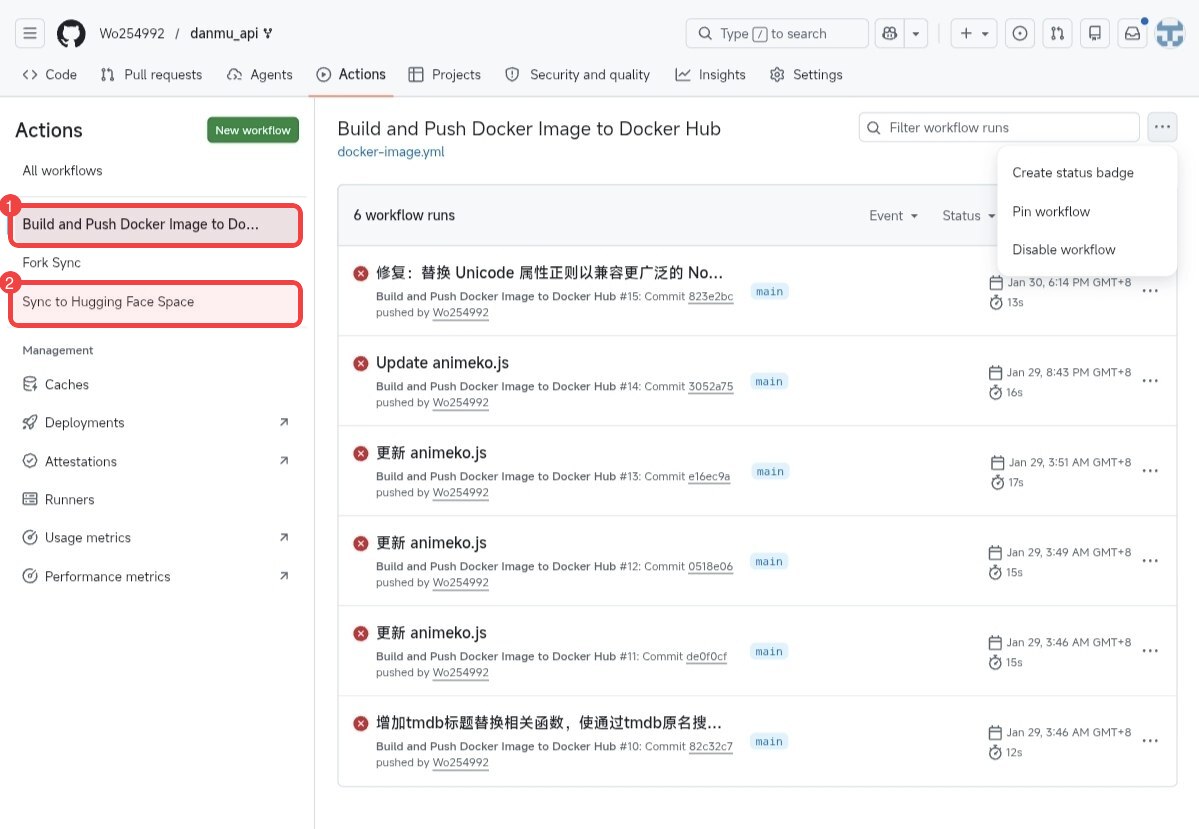This screenshot has height=829, width=1199.
Task: Open the plus create-new dropdown
Action: coord(973,33)
